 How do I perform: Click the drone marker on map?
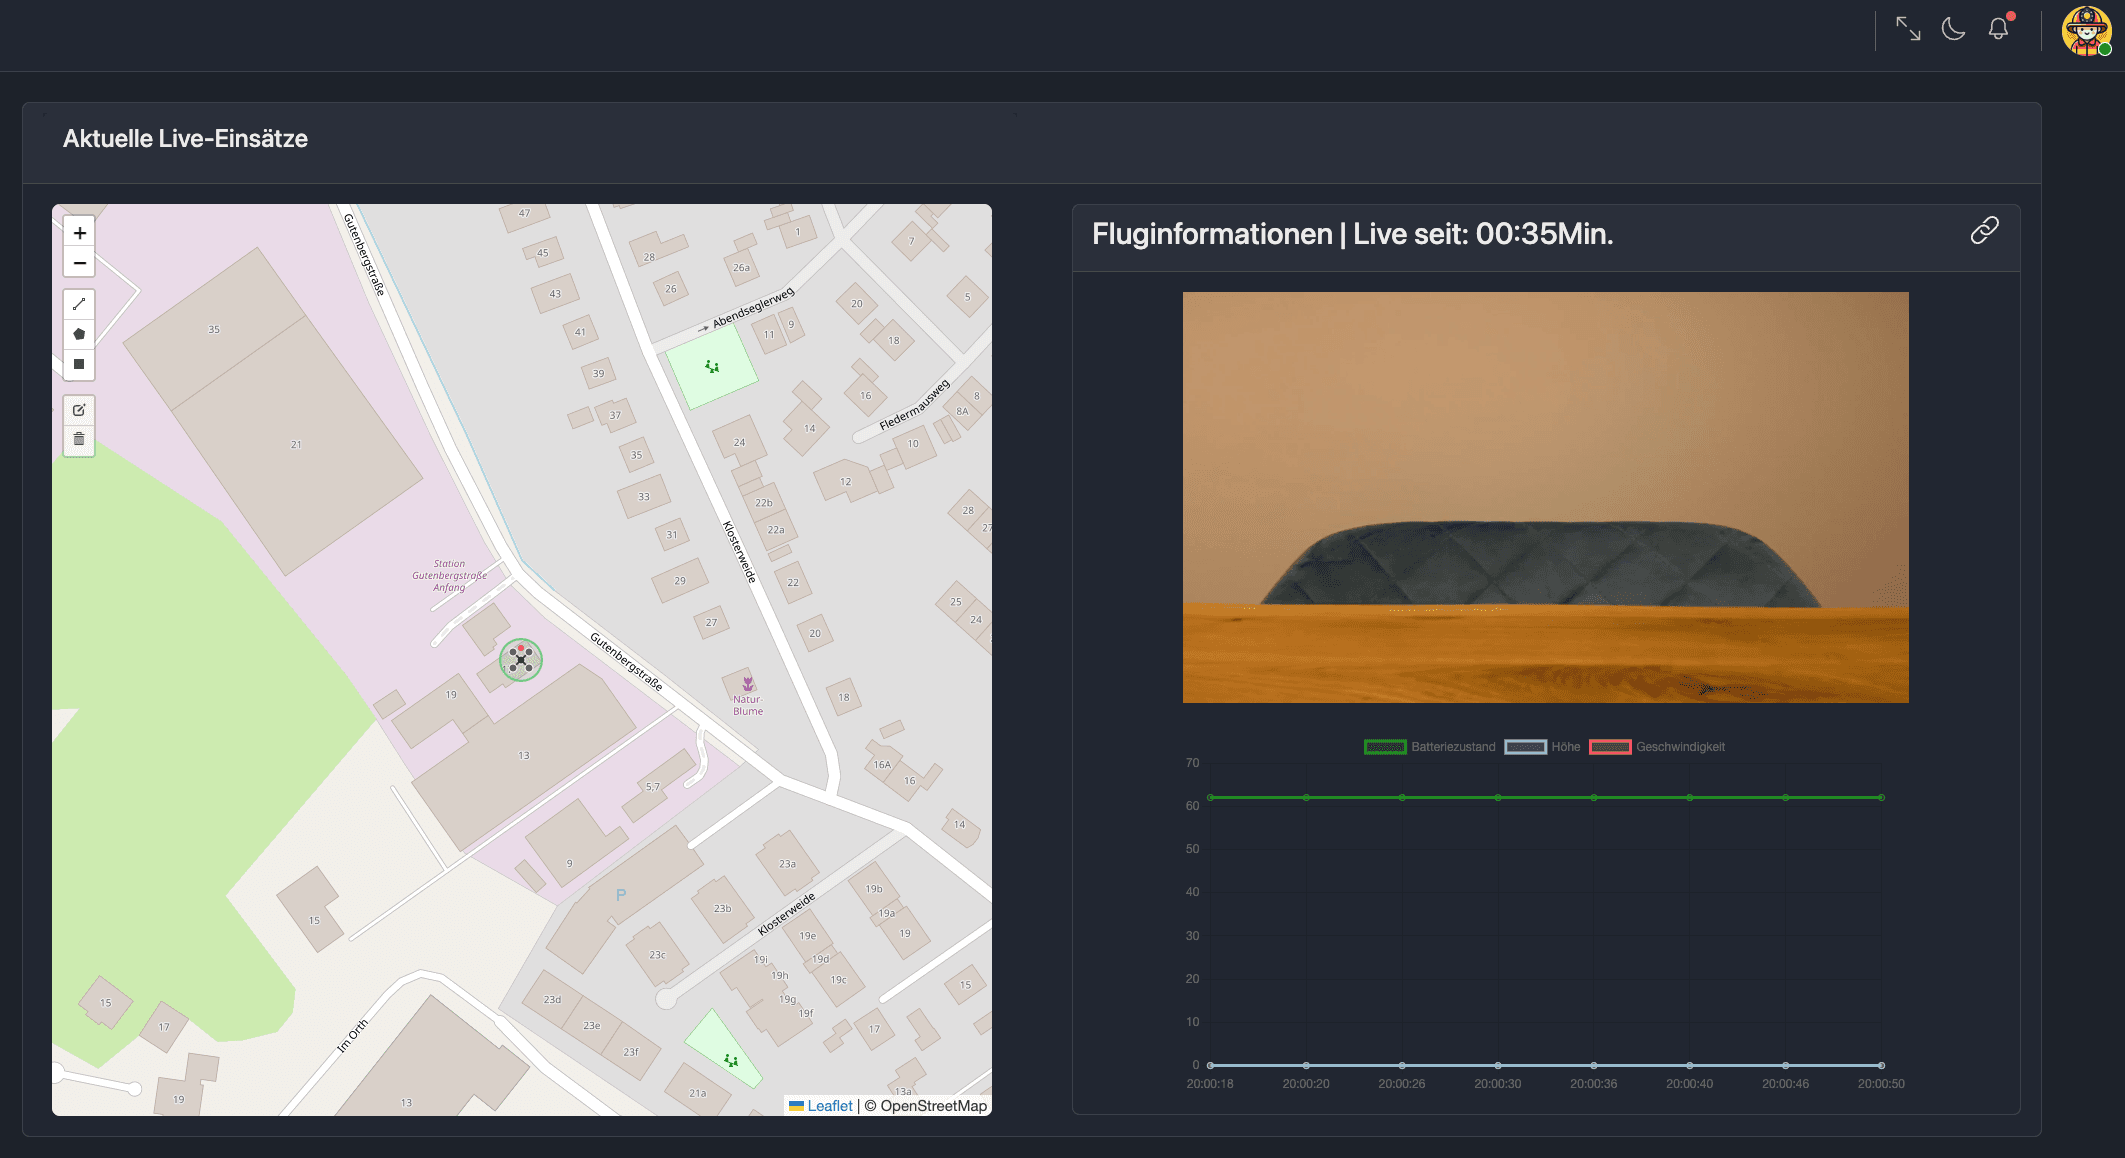pyautogui.click(x=521, y=659)
